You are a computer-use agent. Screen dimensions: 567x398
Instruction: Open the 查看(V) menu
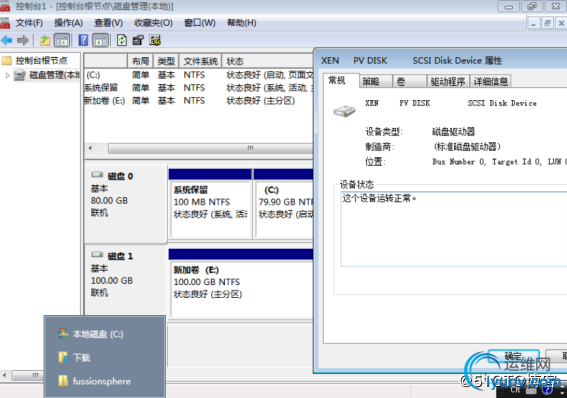point(108,23)
